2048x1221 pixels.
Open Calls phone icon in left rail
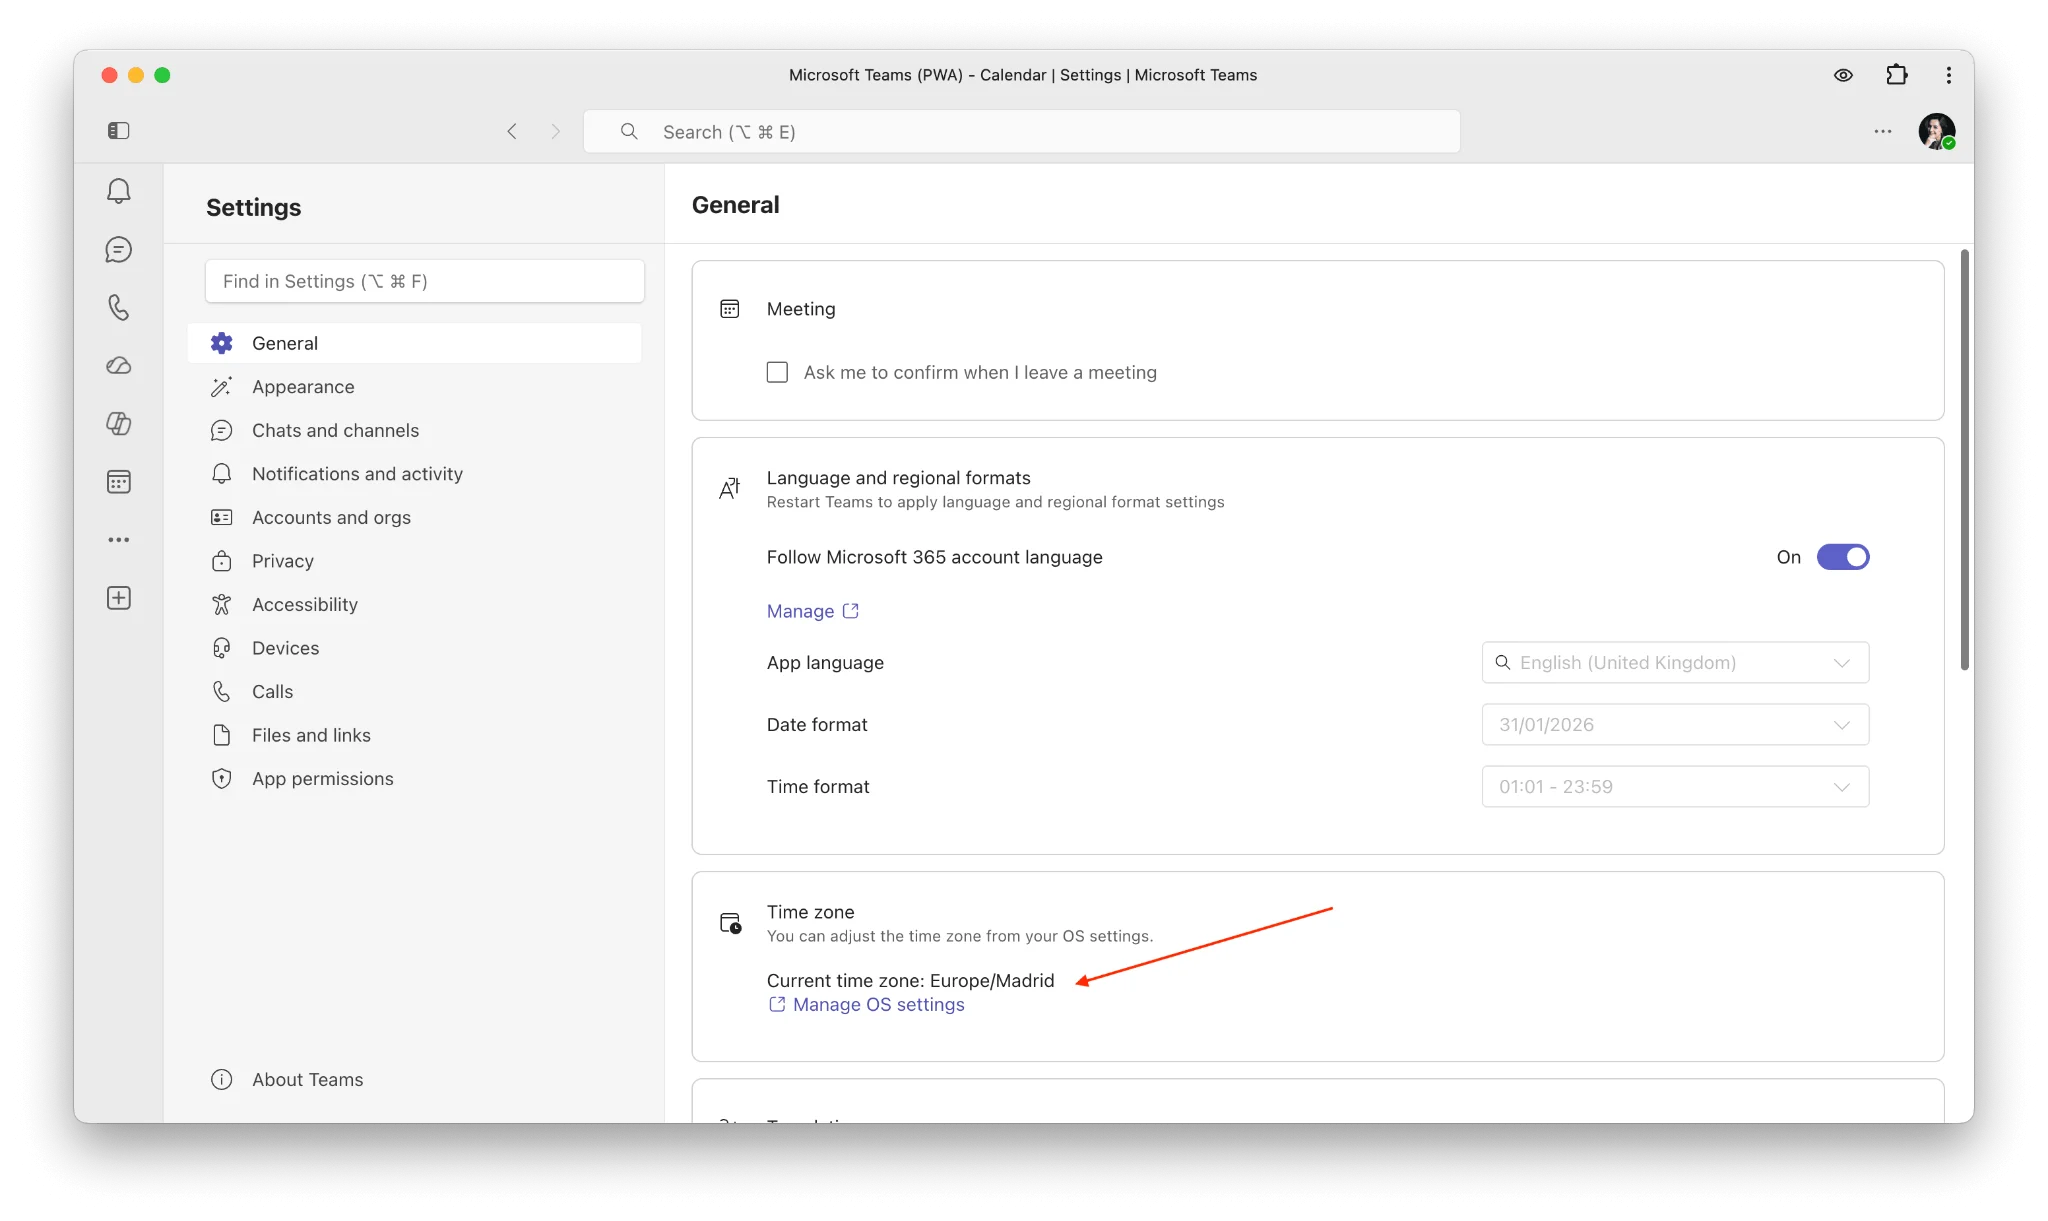[x=118, y=307]
